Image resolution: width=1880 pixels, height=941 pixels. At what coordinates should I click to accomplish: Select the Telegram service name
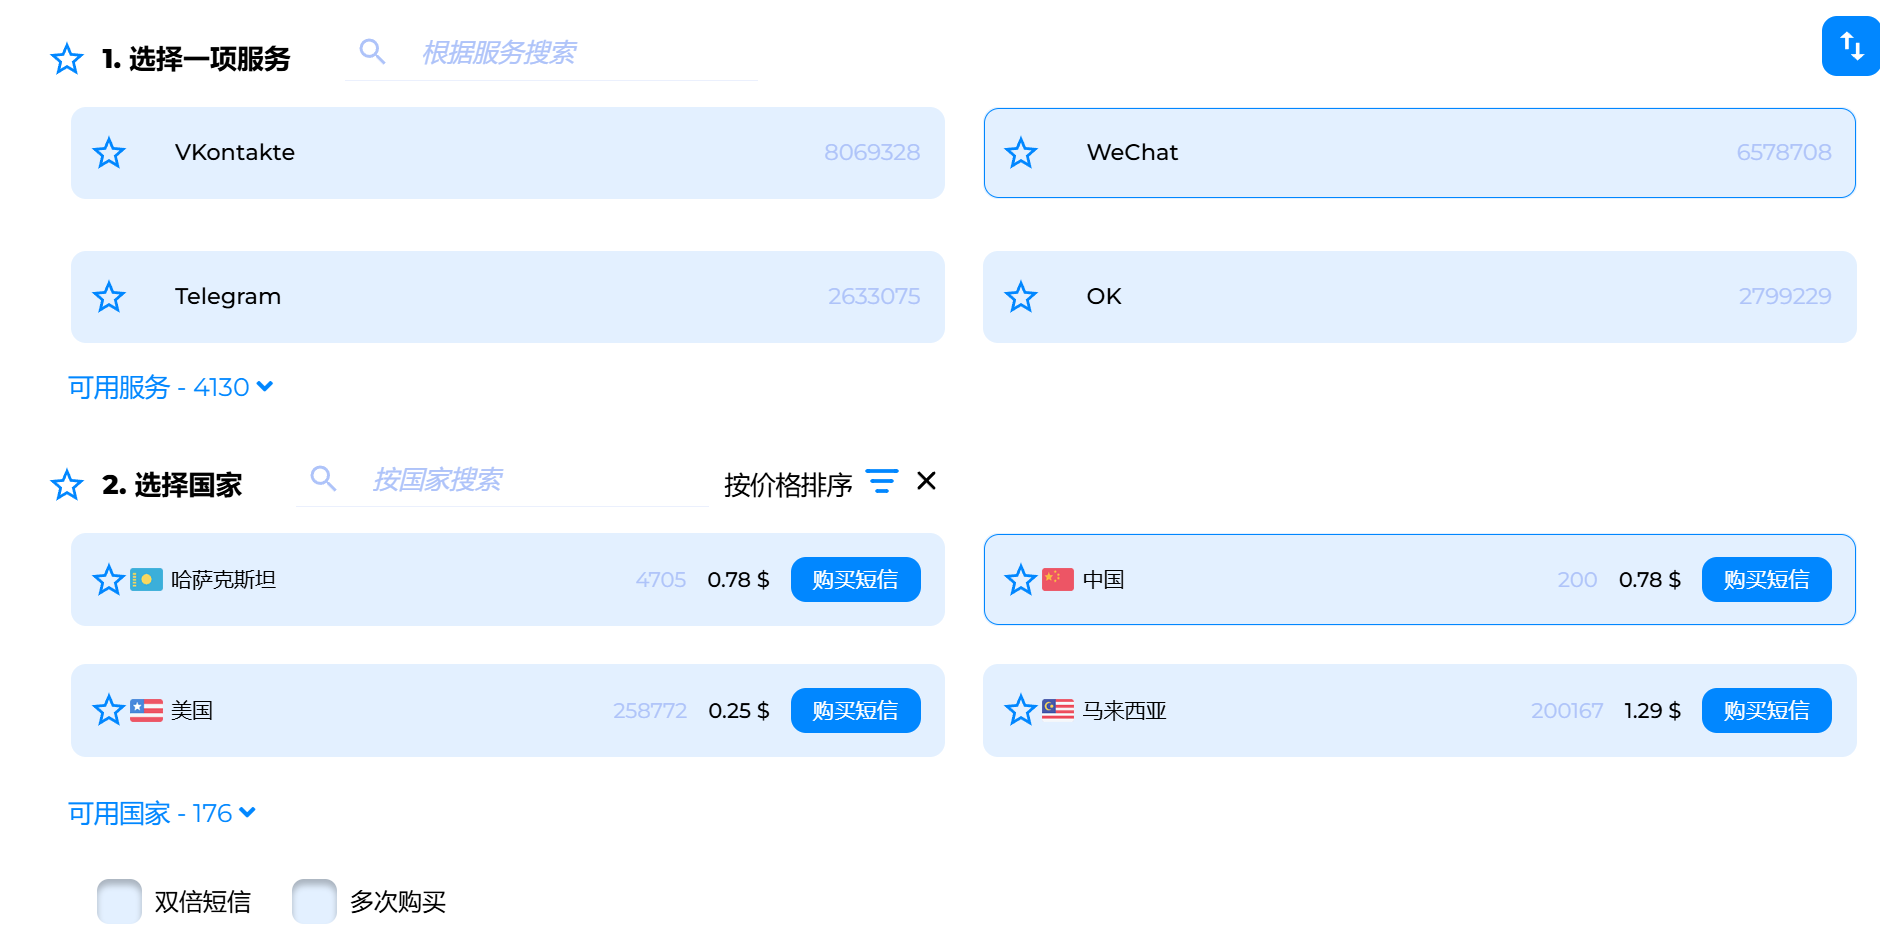tap(228, 296)
